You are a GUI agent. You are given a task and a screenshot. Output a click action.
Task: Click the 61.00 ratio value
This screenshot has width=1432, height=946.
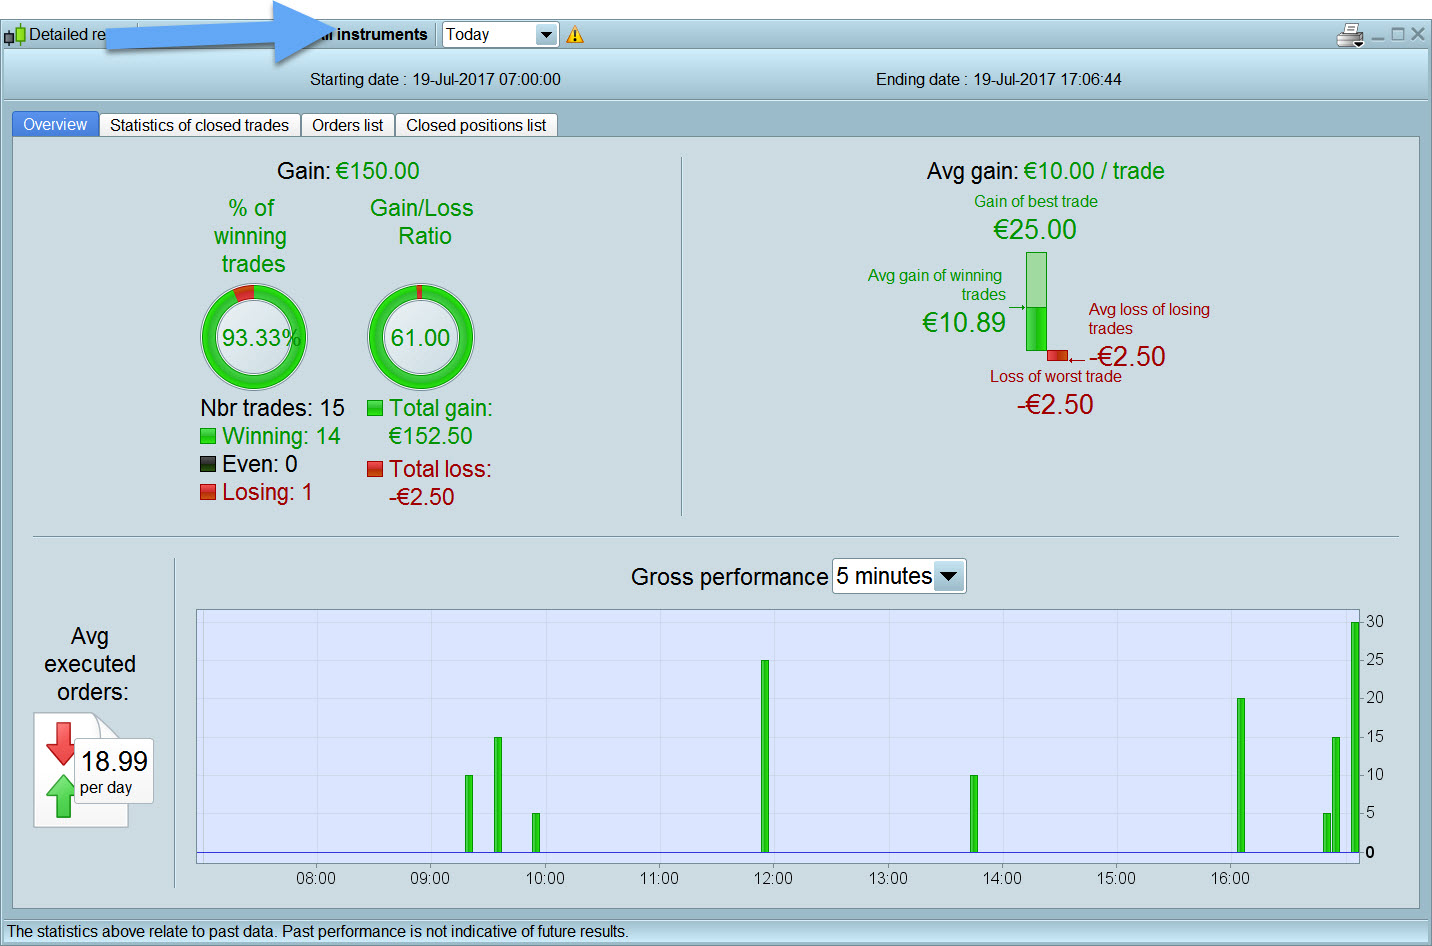pos(421,338)
